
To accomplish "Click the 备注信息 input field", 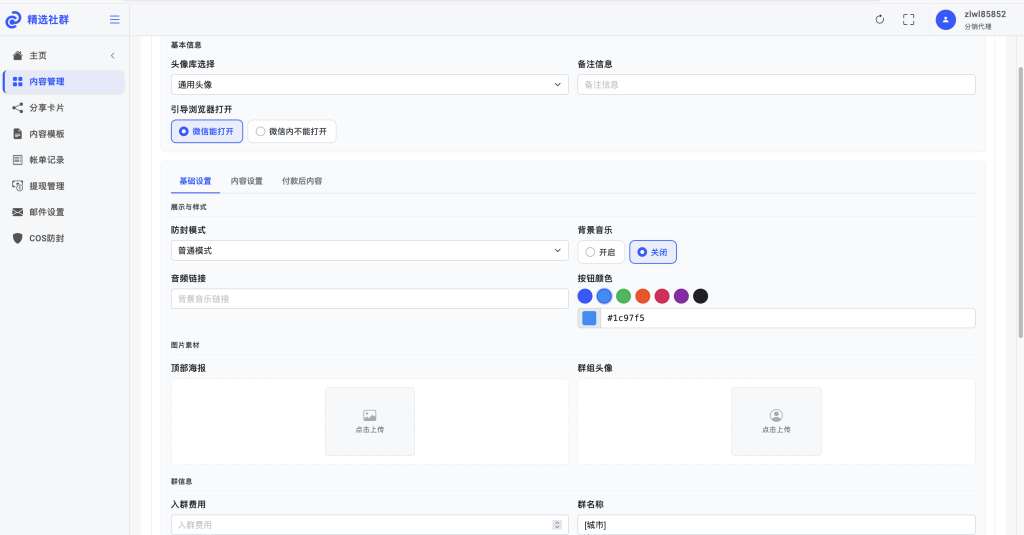I will pos(776,84).
